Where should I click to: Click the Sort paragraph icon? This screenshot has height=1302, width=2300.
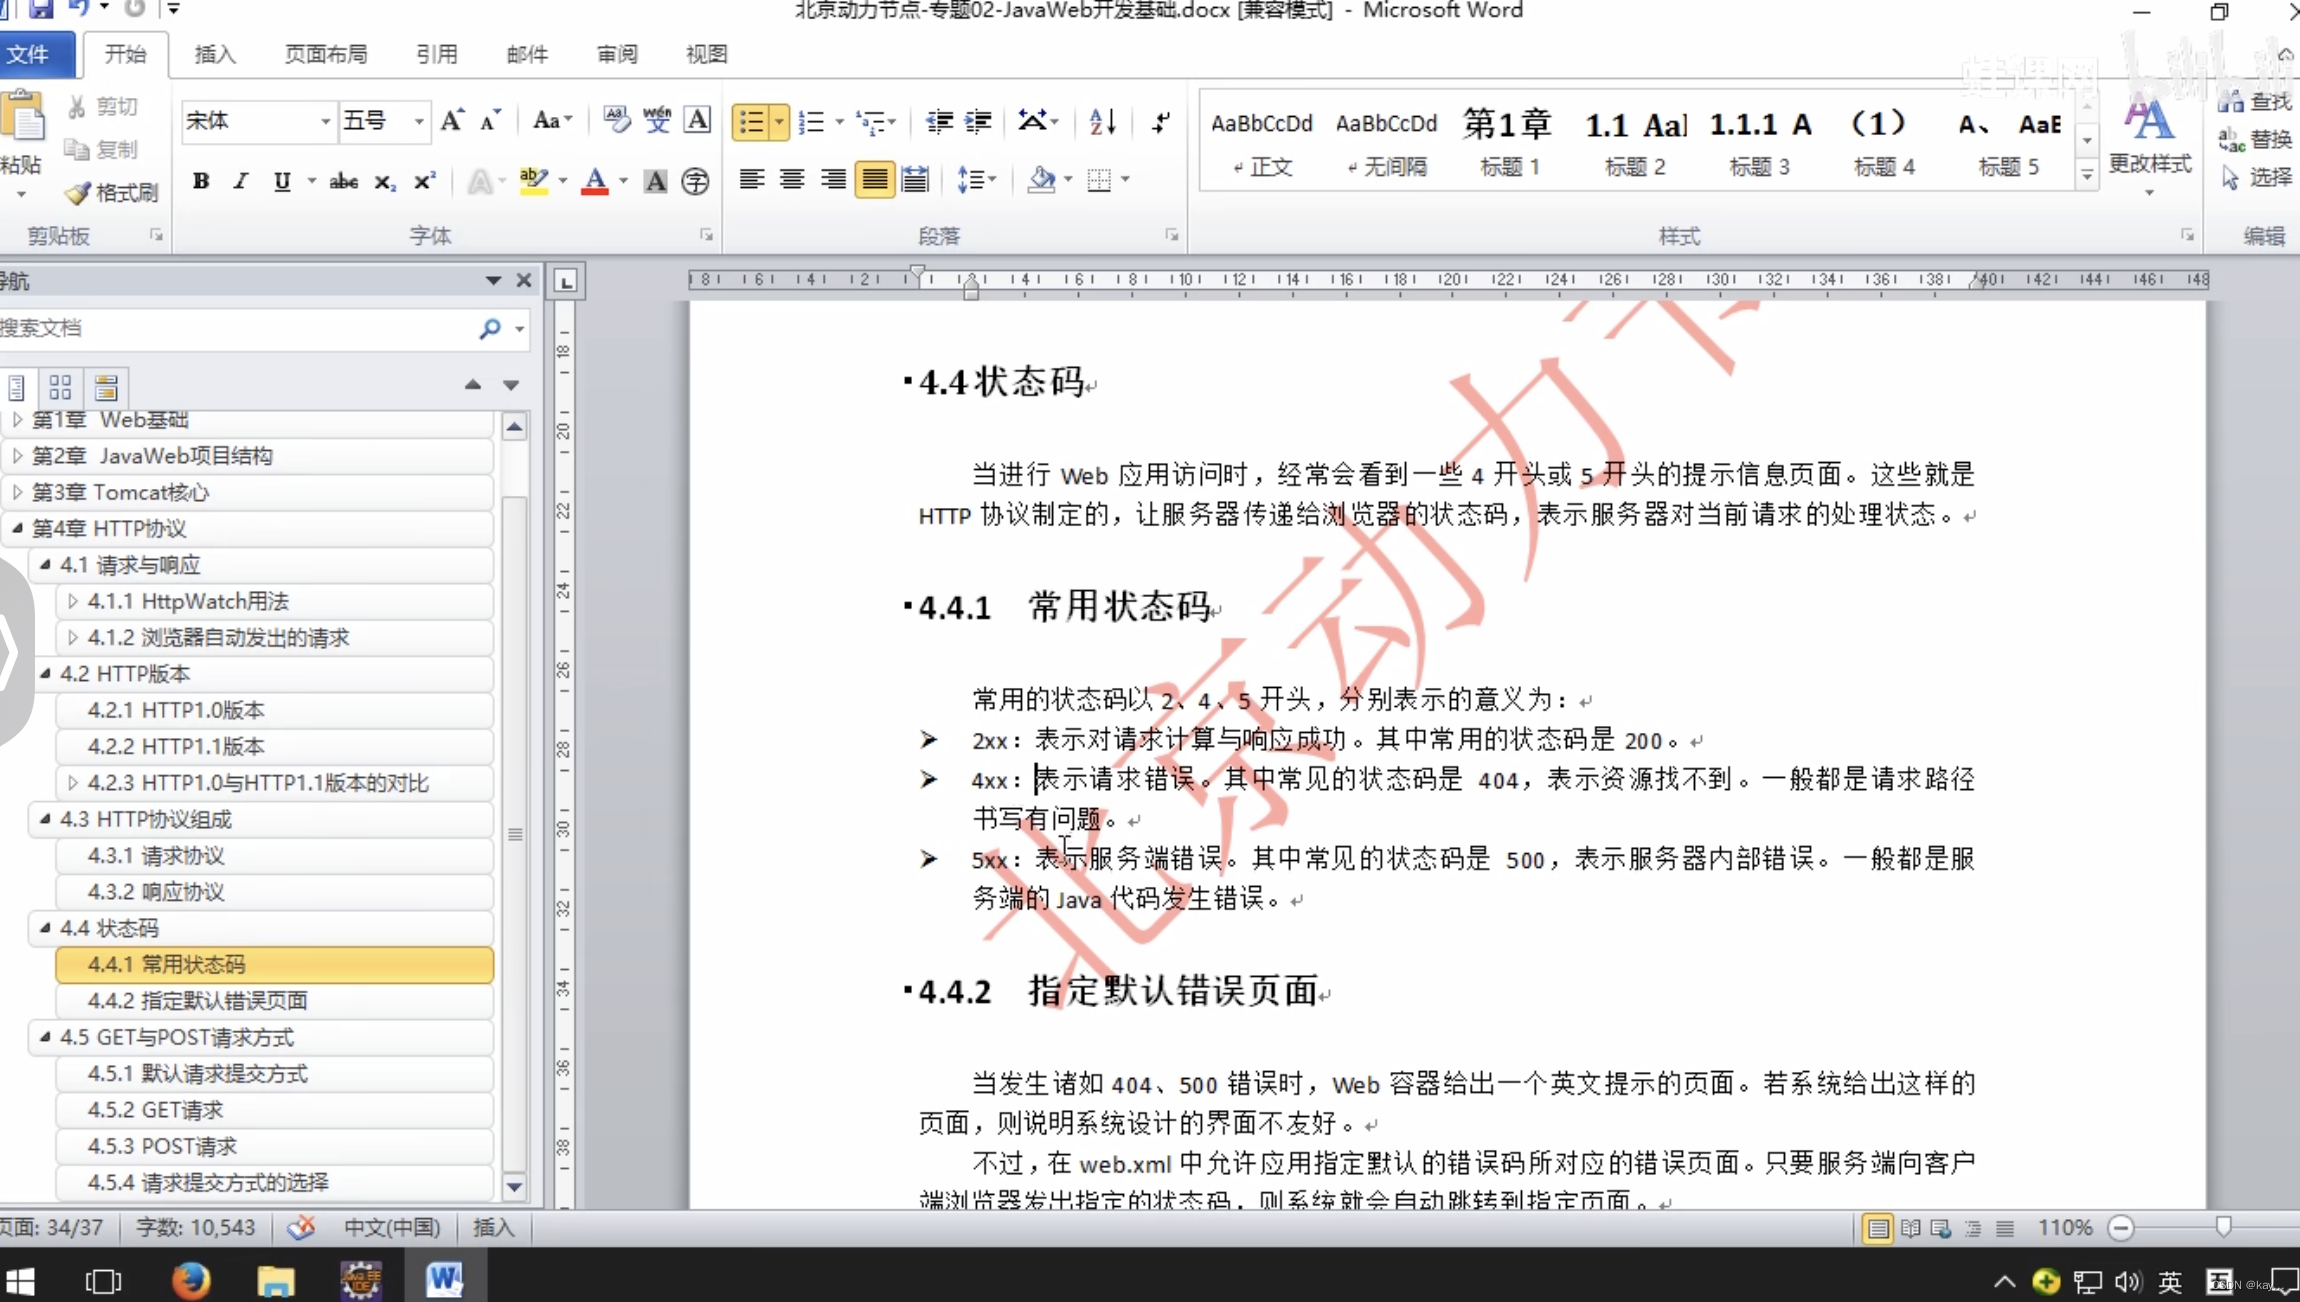(1102, 122)
